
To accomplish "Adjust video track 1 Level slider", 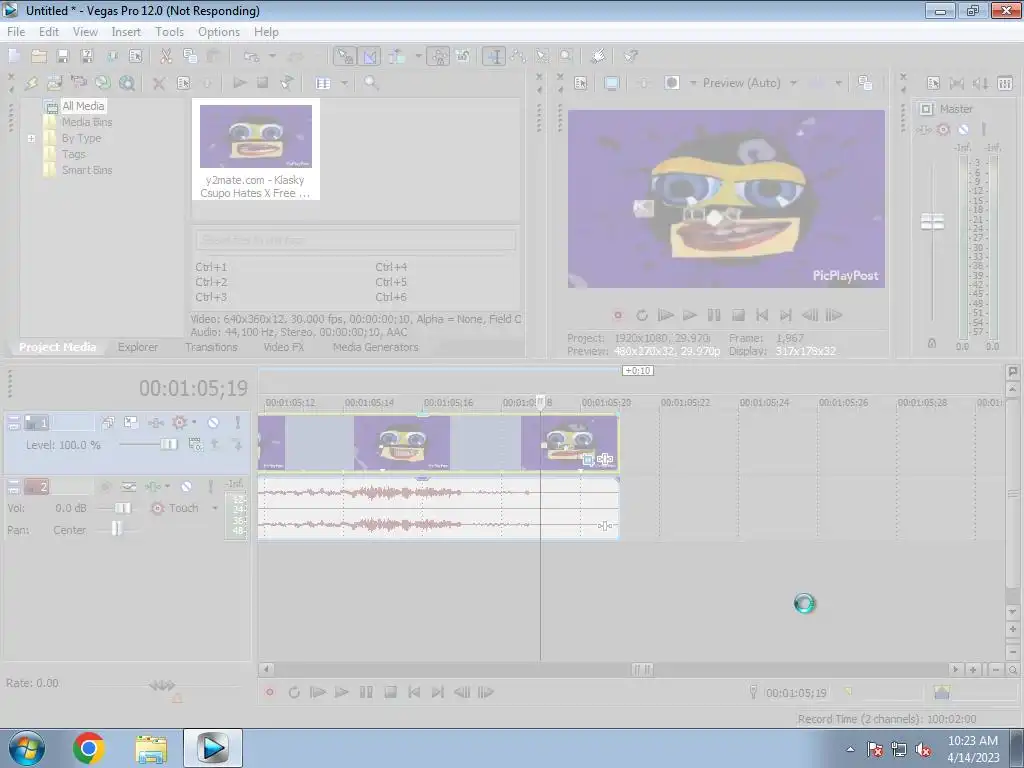I will point(168,444).
